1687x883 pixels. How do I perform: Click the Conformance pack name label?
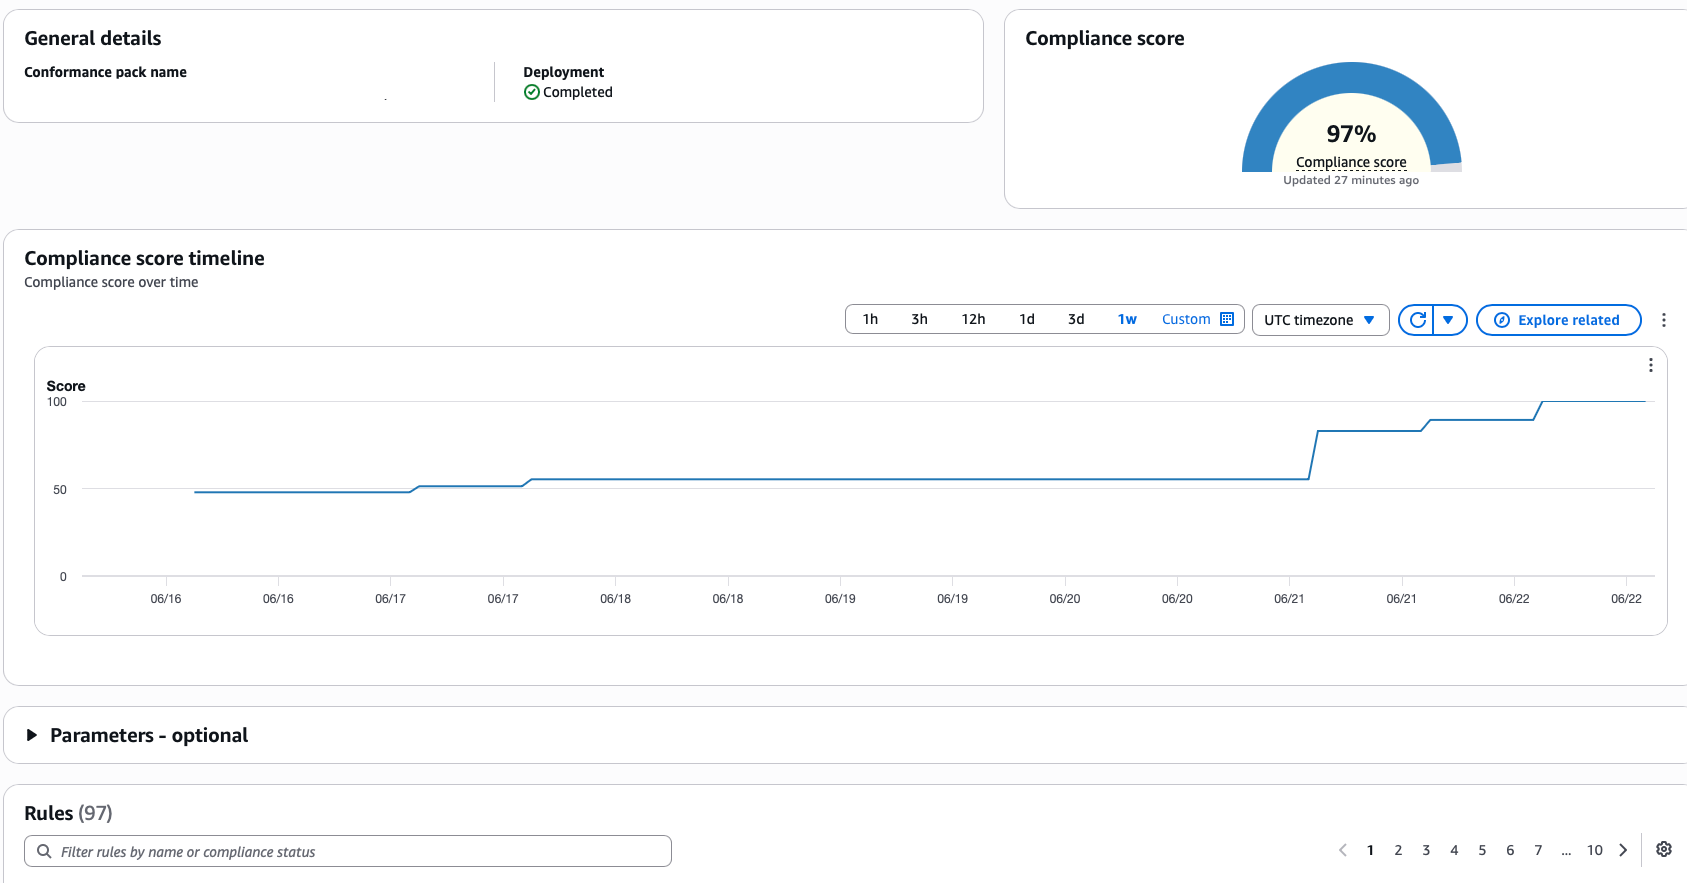tap(105, 72)
